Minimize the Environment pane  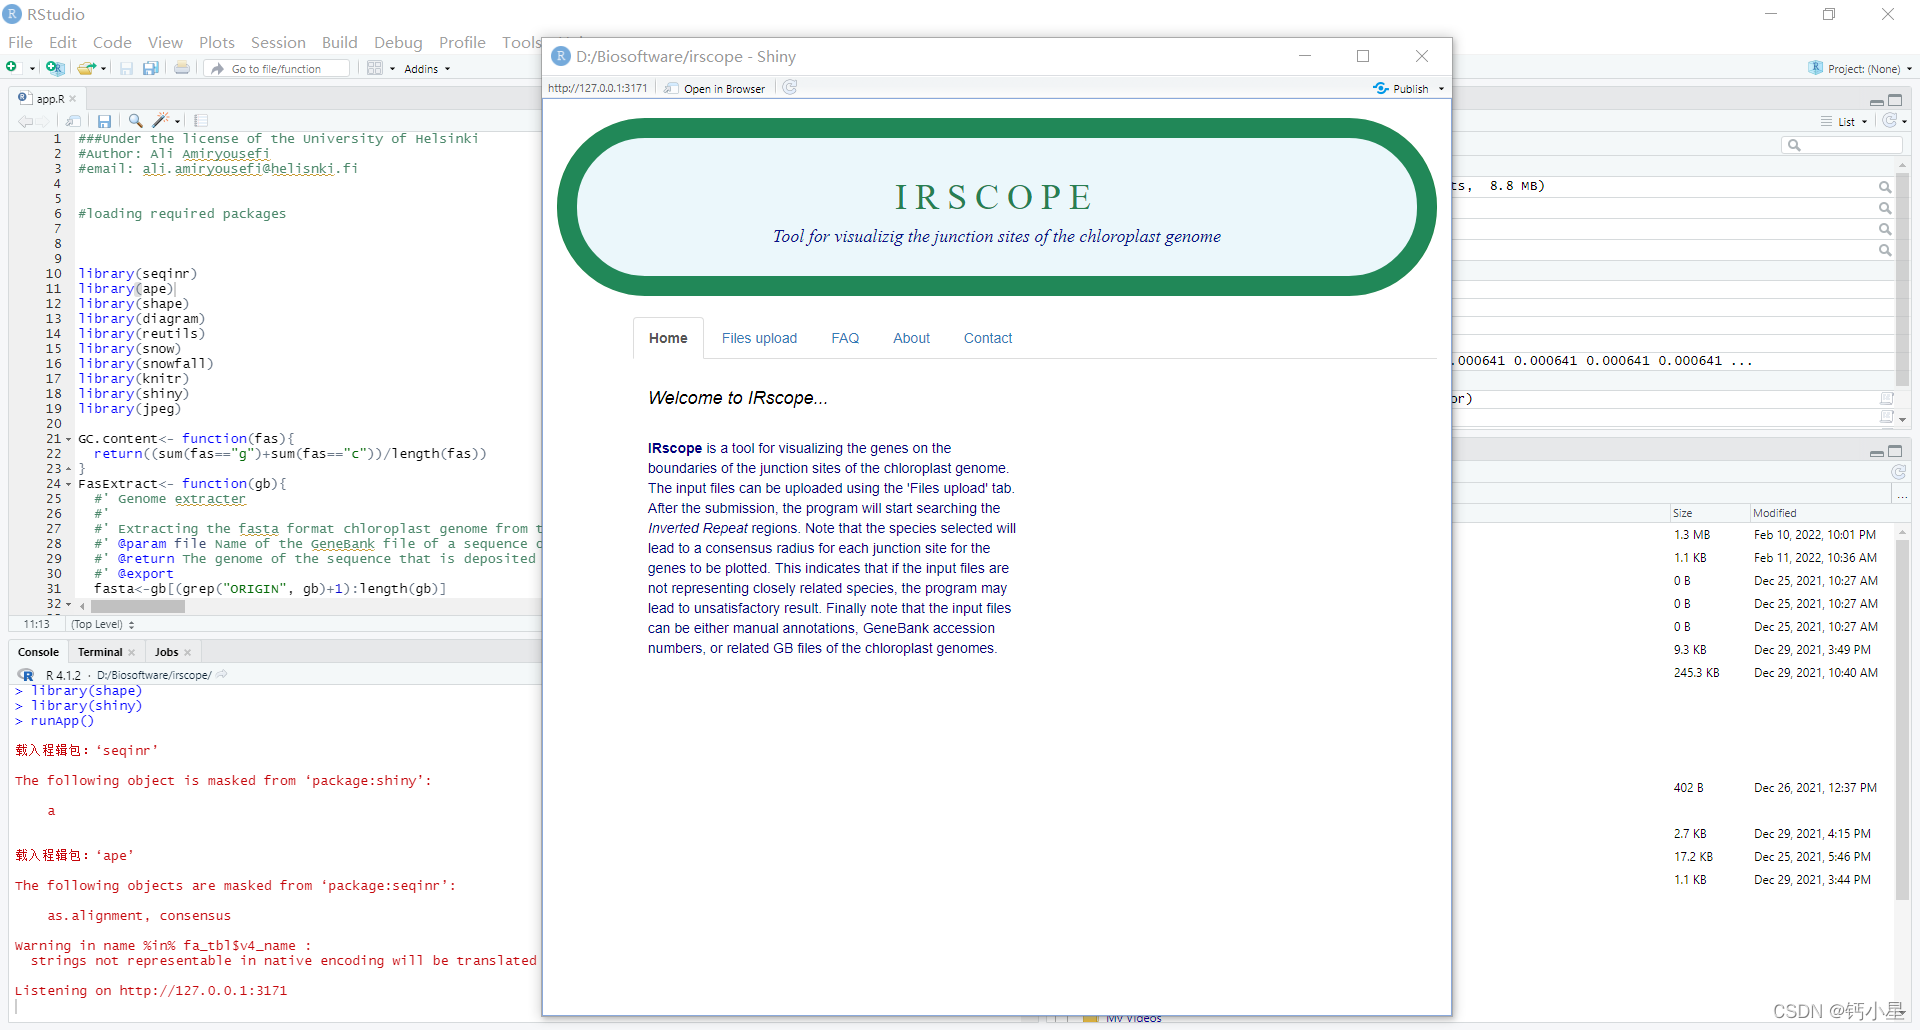tap(1876, 102)
